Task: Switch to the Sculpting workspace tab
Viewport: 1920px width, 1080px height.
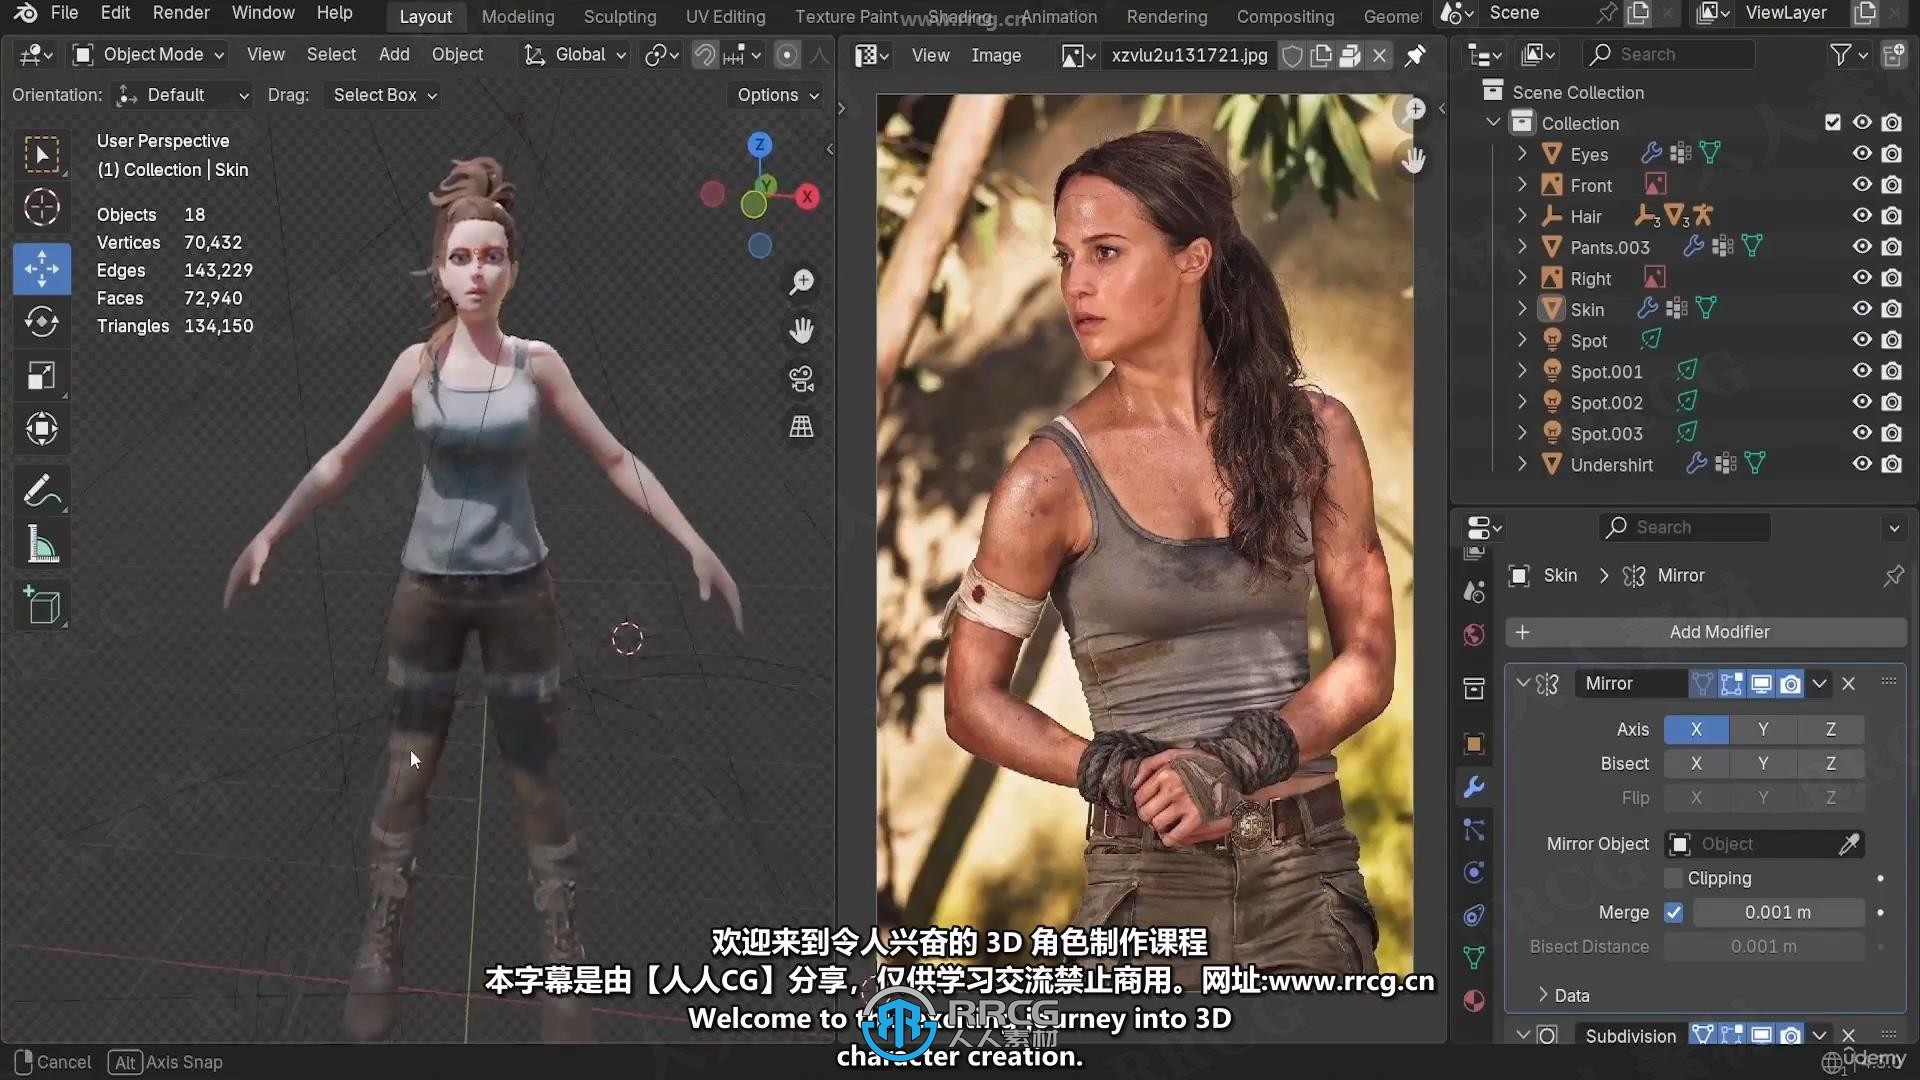Action: pyautogui.click(x=620, y=17)
